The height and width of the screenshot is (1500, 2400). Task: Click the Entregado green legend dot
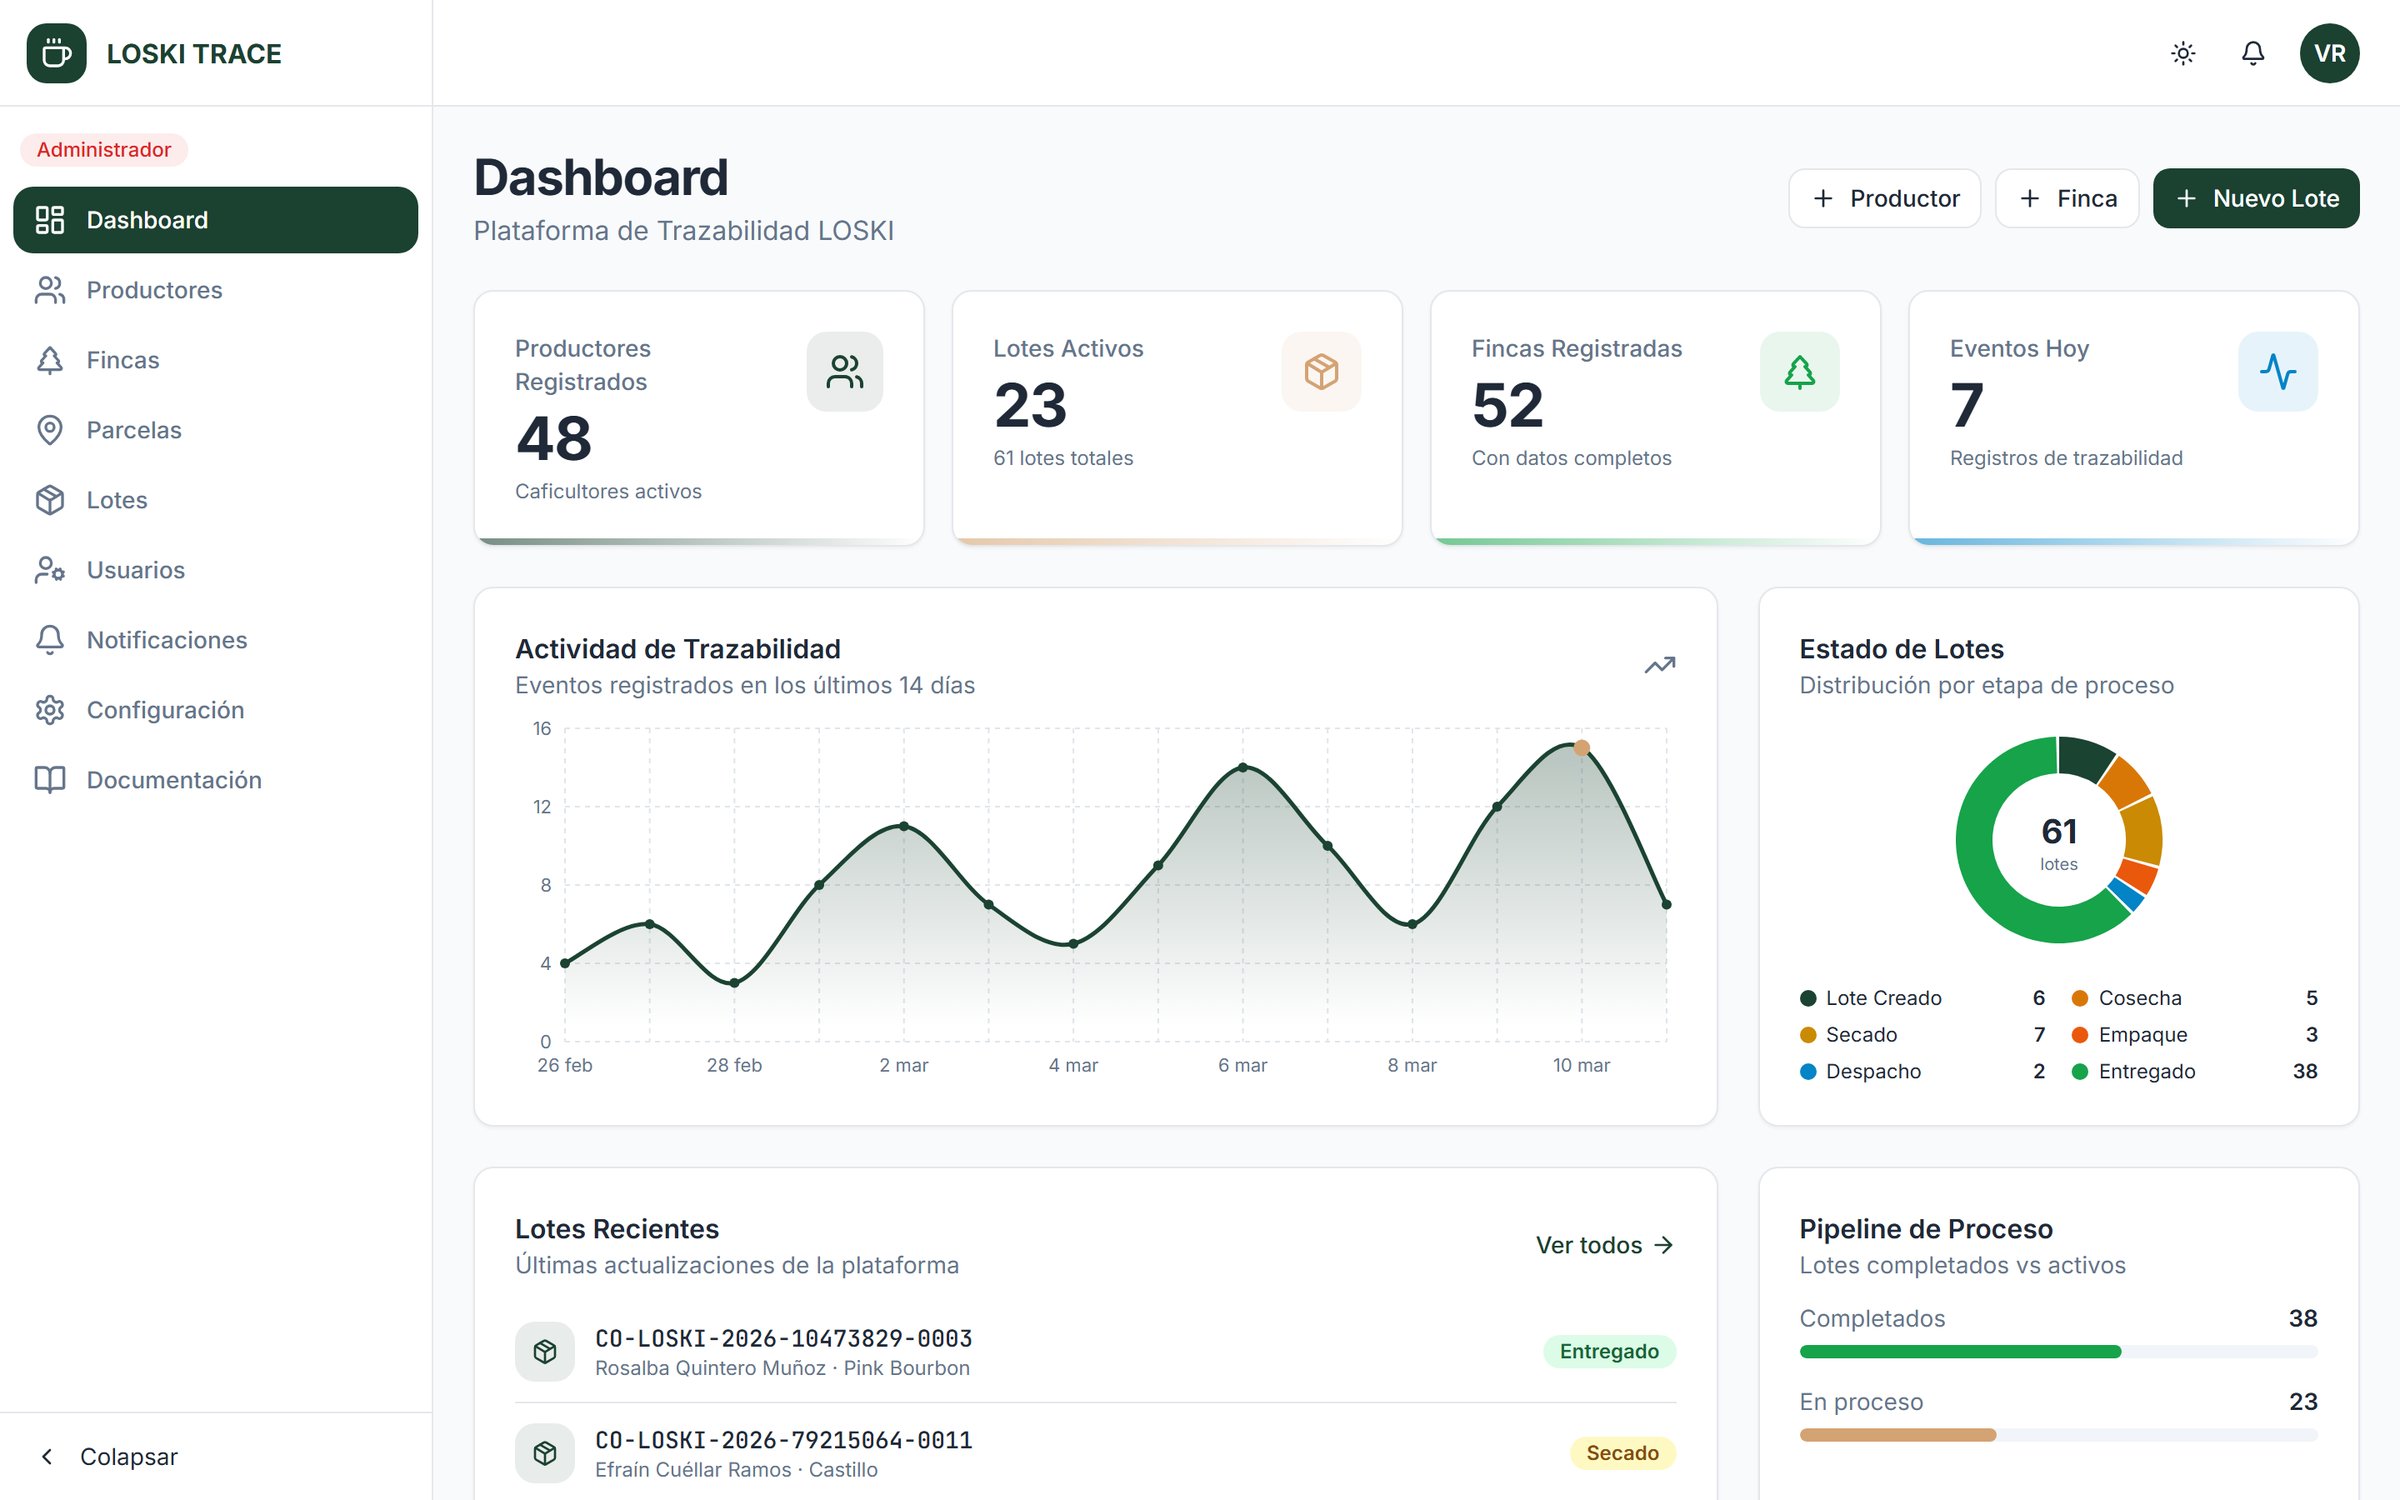[x=2080, y=1071]
